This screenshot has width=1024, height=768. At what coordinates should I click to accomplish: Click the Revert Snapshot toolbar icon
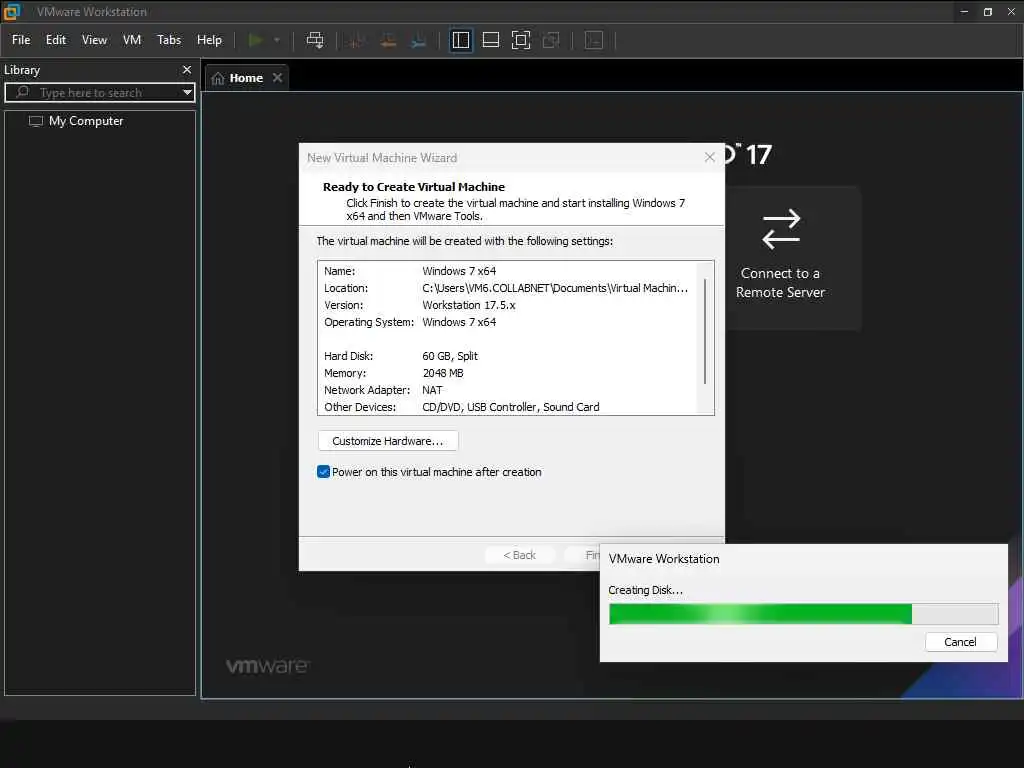click(388, 40)
